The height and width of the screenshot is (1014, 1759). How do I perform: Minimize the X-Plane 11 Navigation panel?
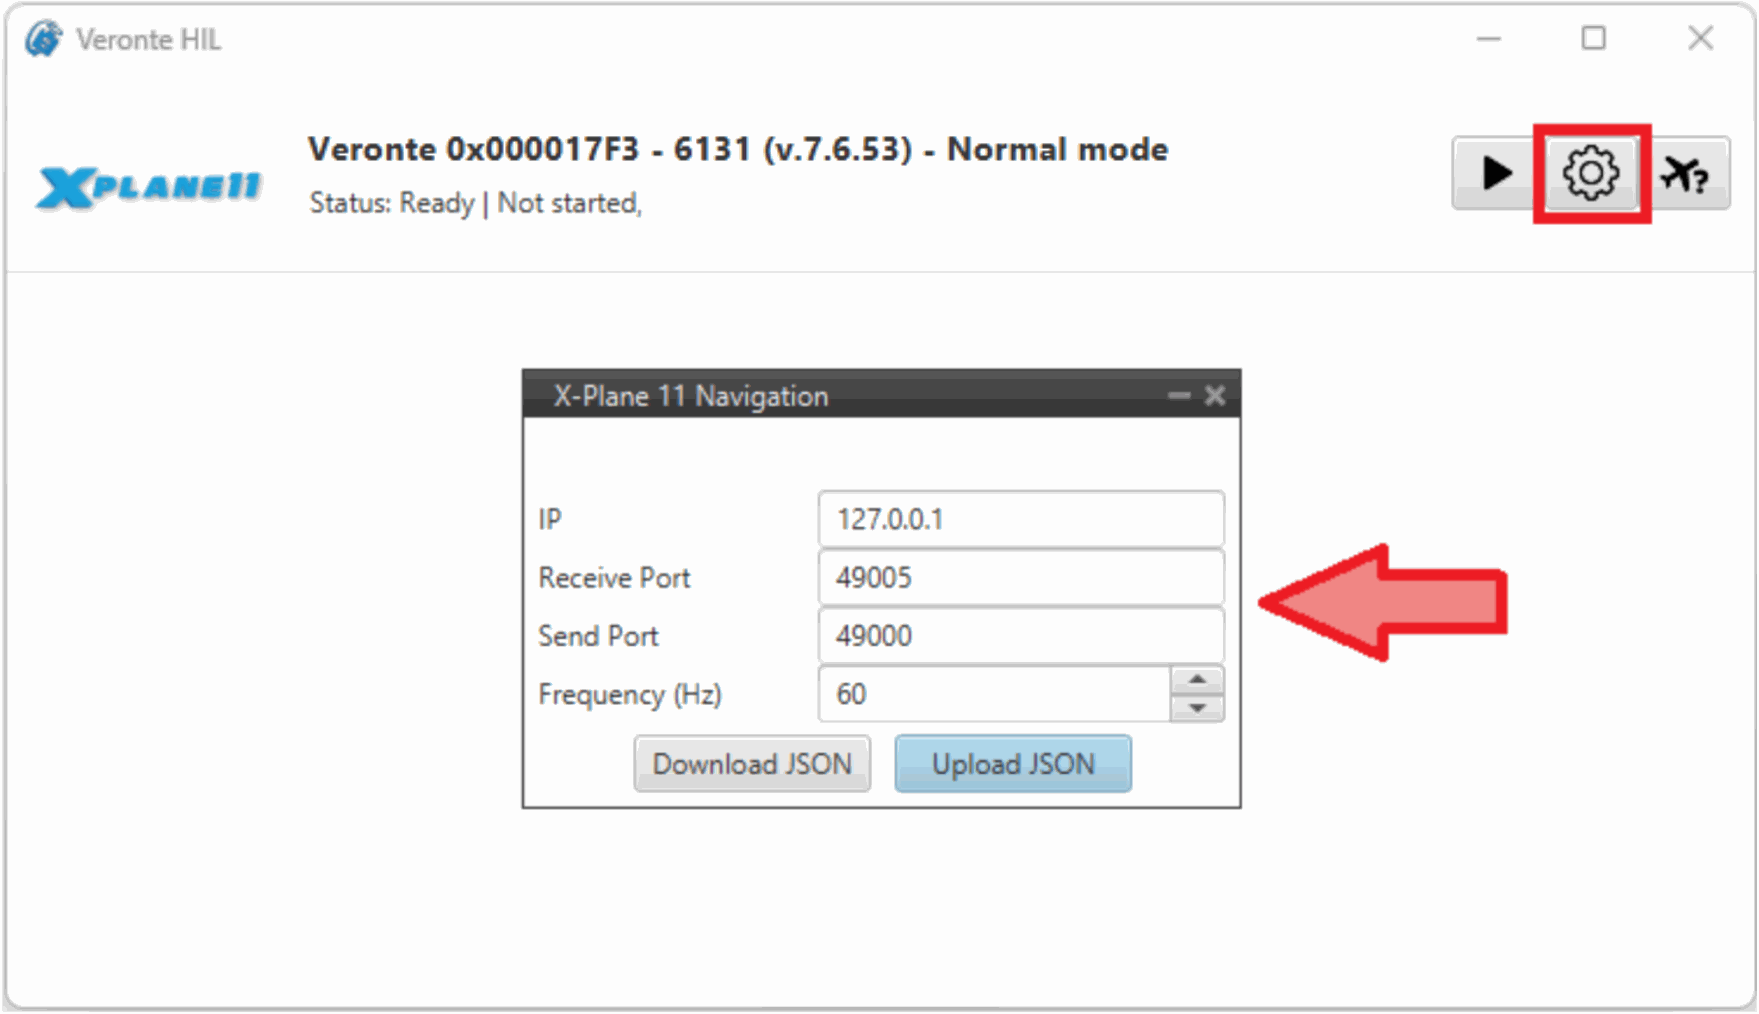[1179, 396]
